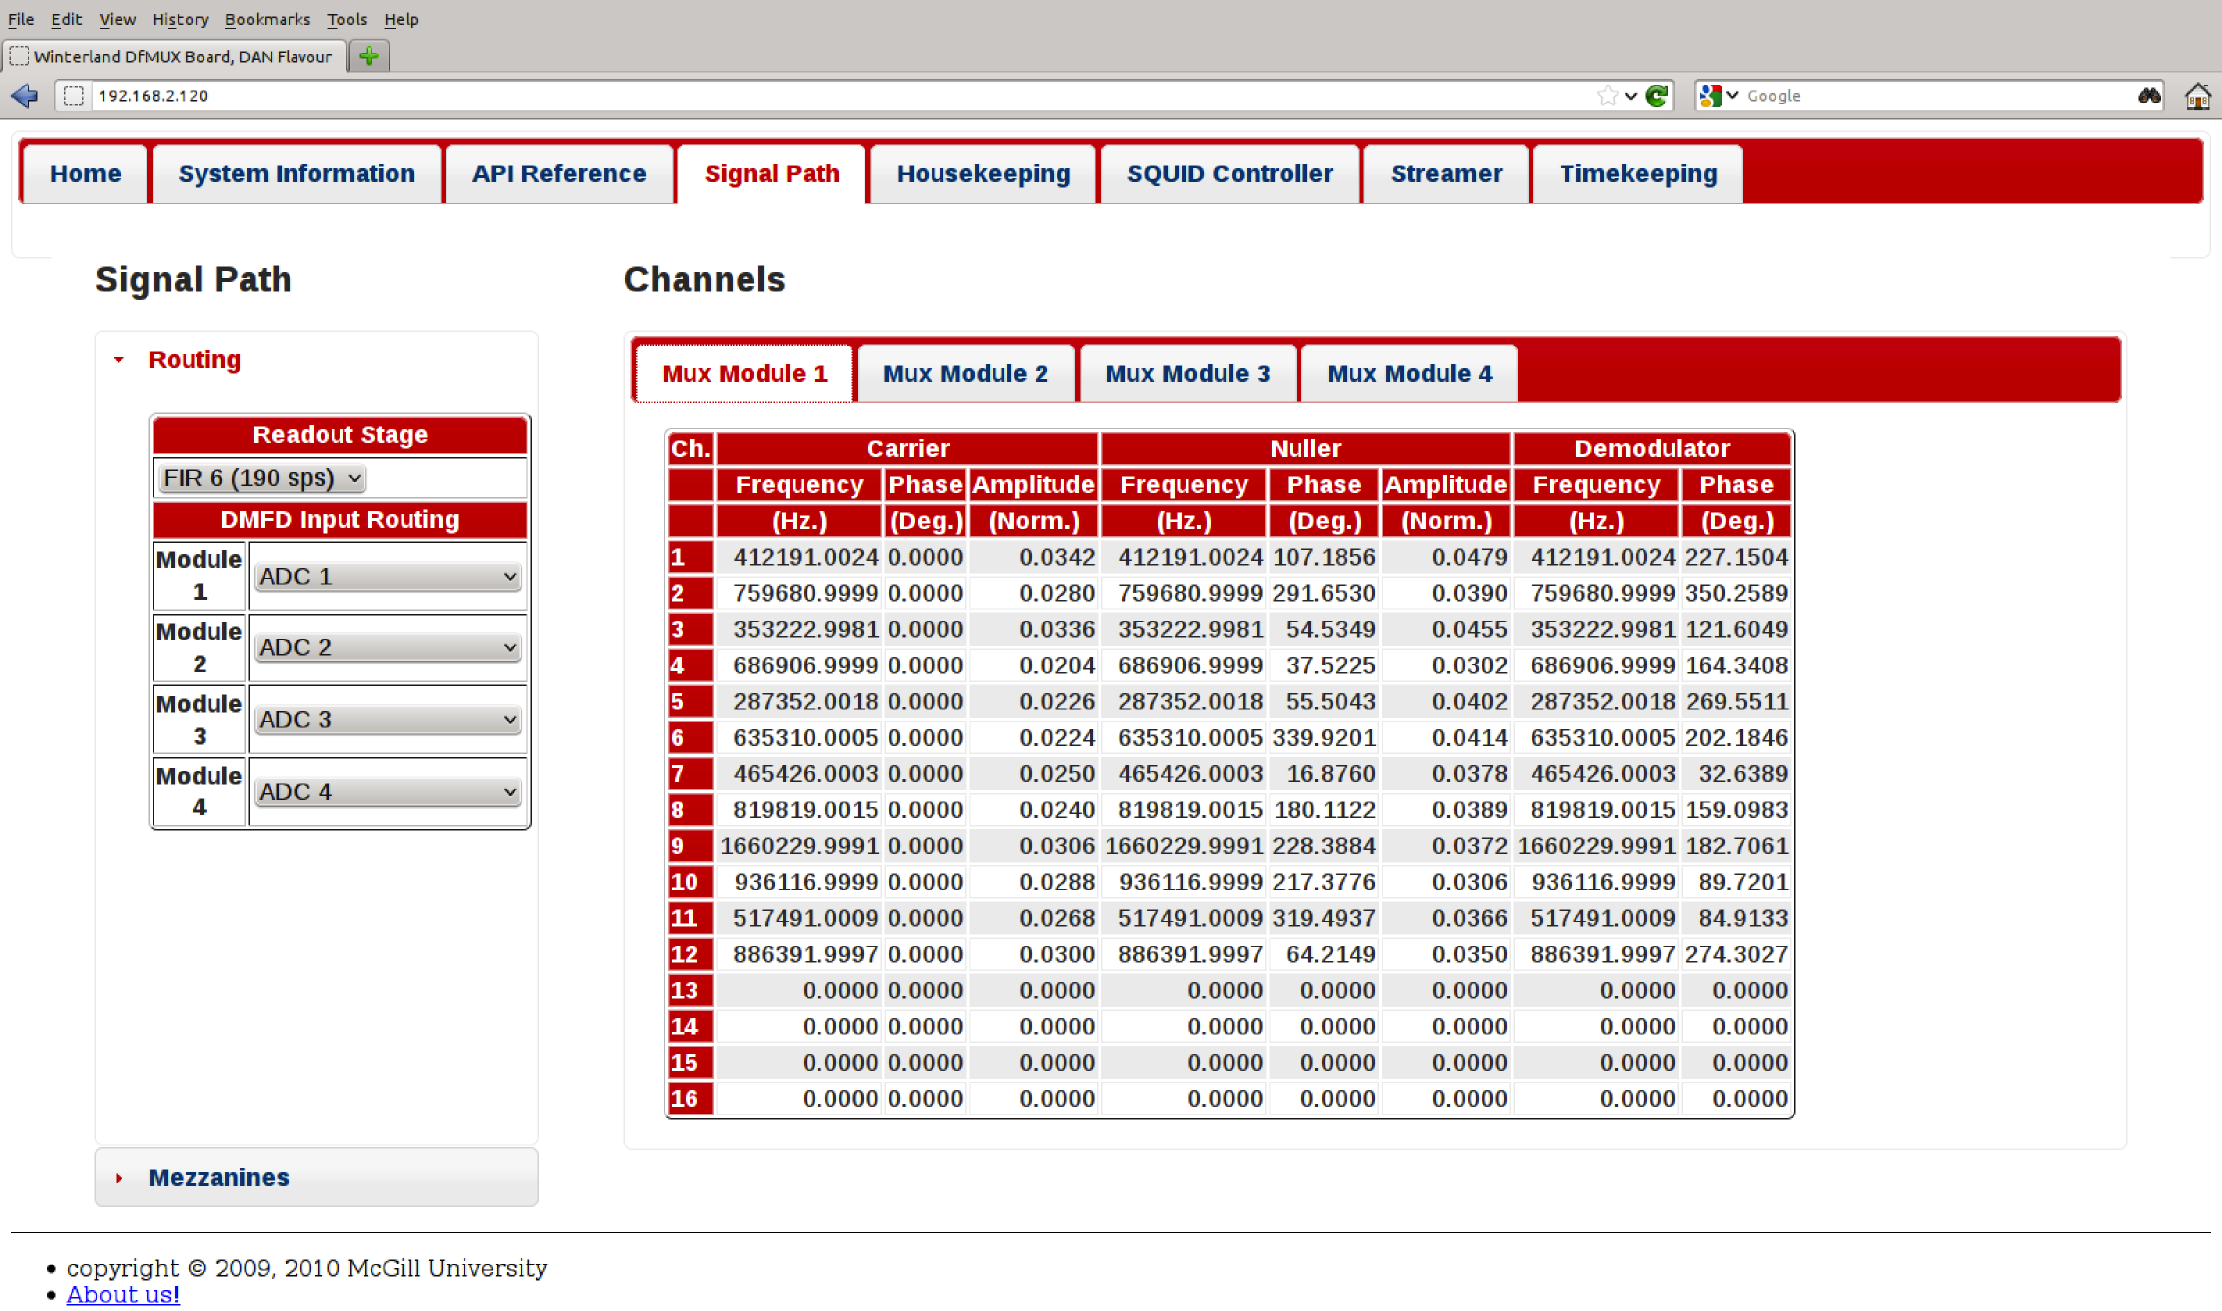Viewport: 2222px width, 1311px height.
Task: Open Module 2 ADC 2 dropdown
Action: point(387,648)
